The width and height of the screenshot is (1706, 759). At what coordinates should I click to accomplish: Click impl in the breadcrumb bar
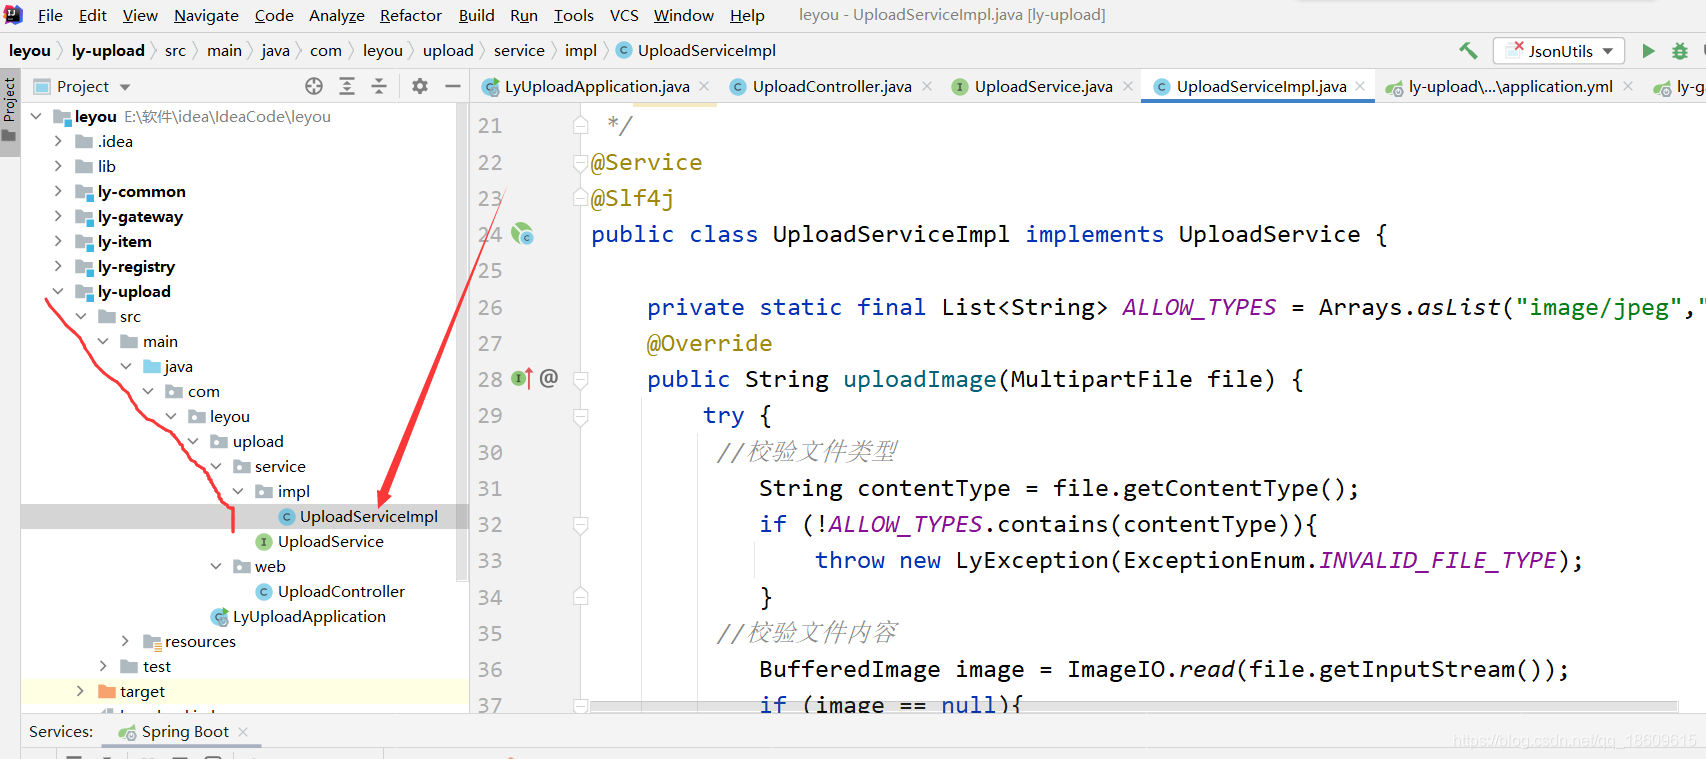tap(580, 50)
